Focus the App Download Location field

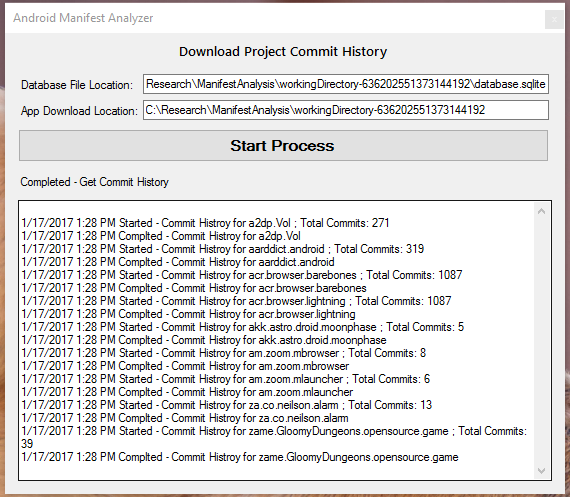coord(346,110)
